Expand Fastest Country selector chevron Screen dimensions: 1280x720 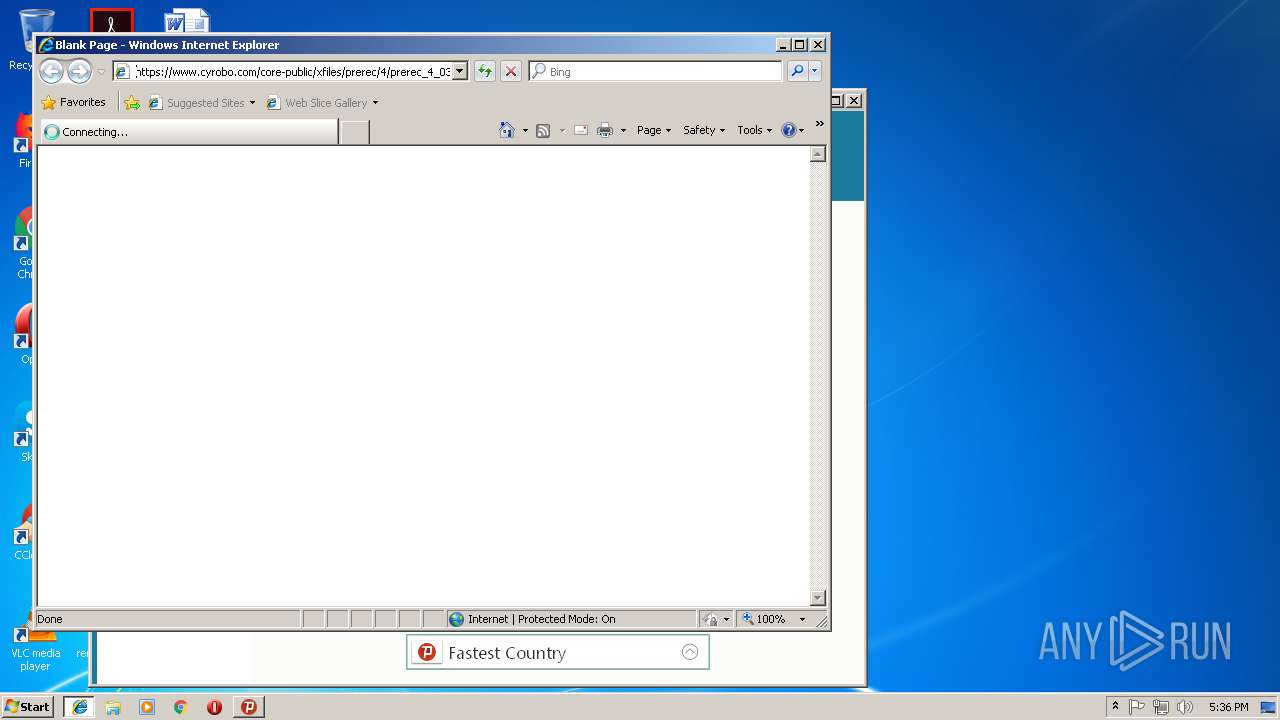click(690, 652)
